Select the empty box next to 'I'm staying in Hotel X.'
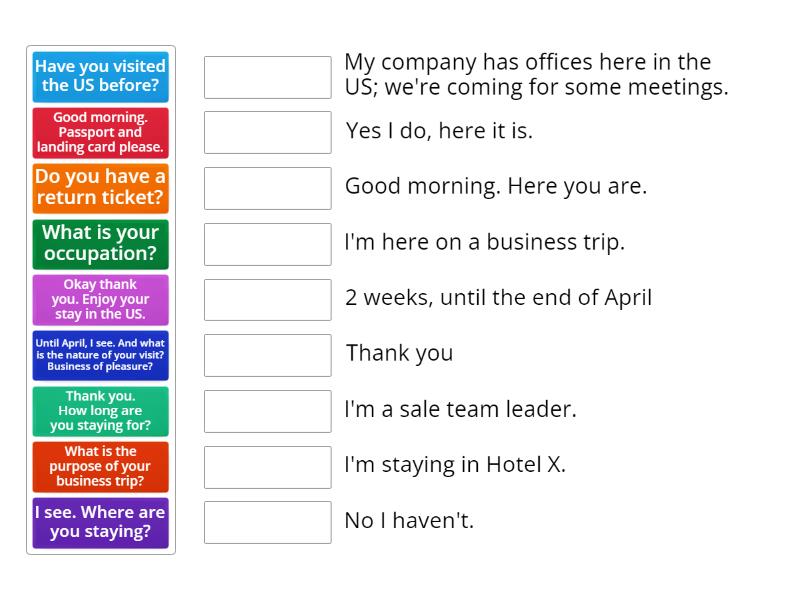 click(x=267, y=466)
